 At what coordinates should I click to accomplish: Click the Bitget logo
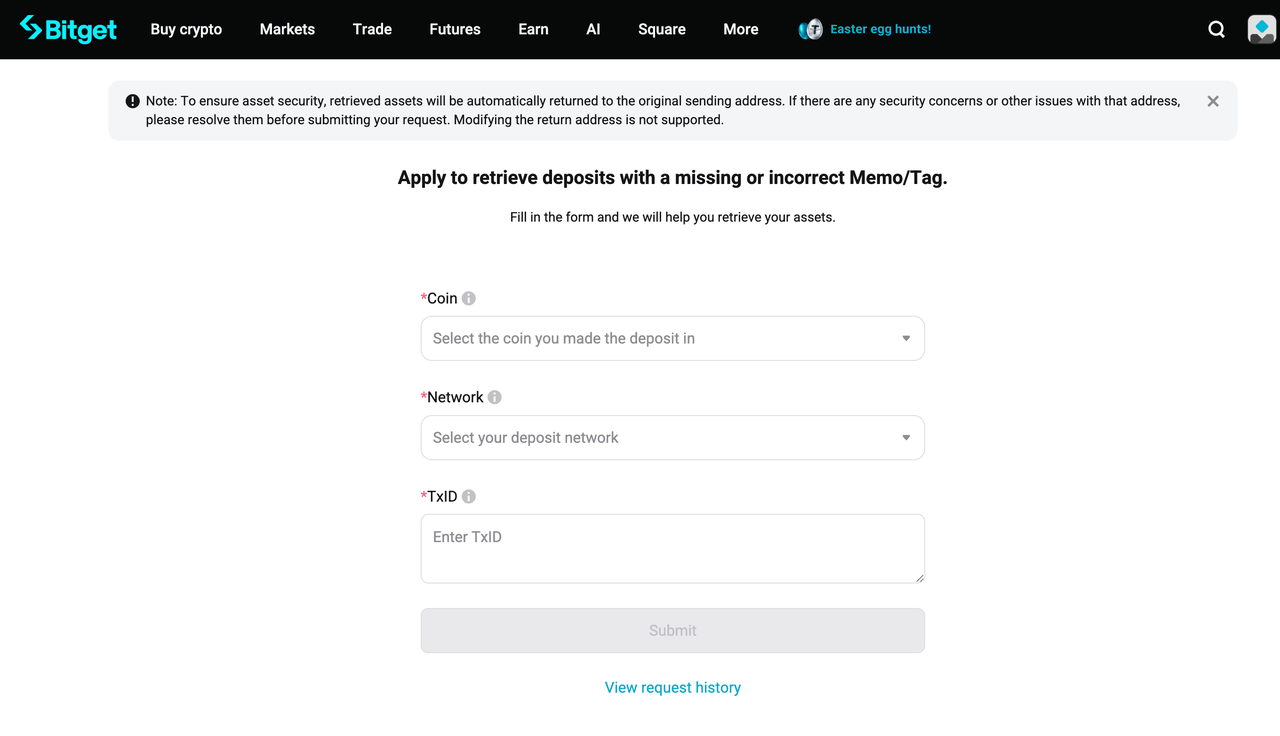coord(68,29)
